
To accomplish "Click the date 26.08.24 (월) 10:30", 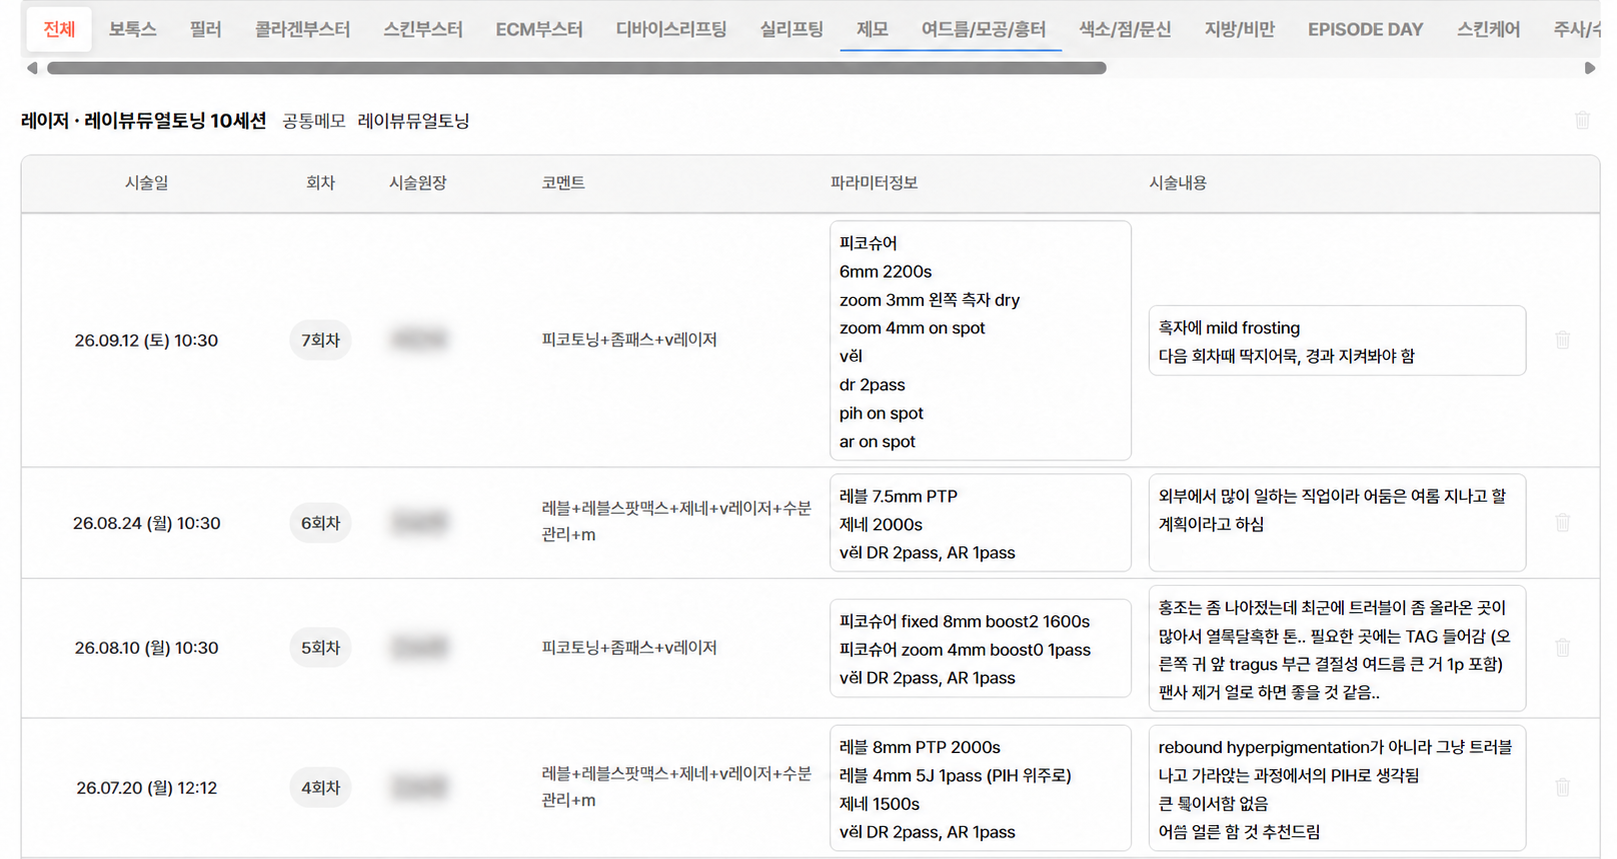I will click(146, 523).
